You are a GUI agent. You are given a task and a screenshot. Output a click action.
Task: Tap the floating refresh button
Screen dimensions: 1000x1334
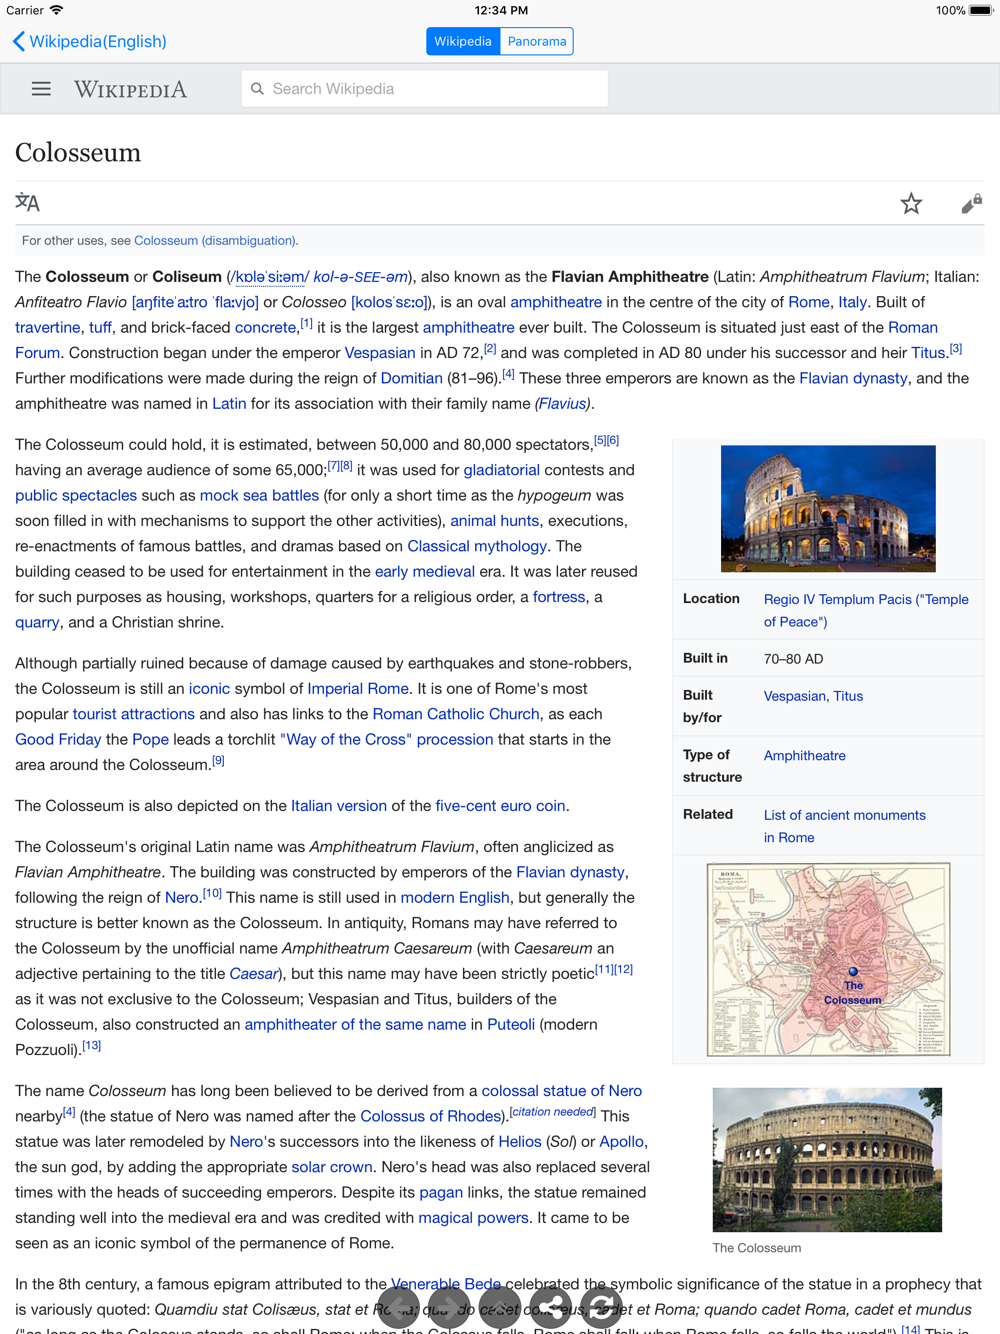coord(602,1307)
